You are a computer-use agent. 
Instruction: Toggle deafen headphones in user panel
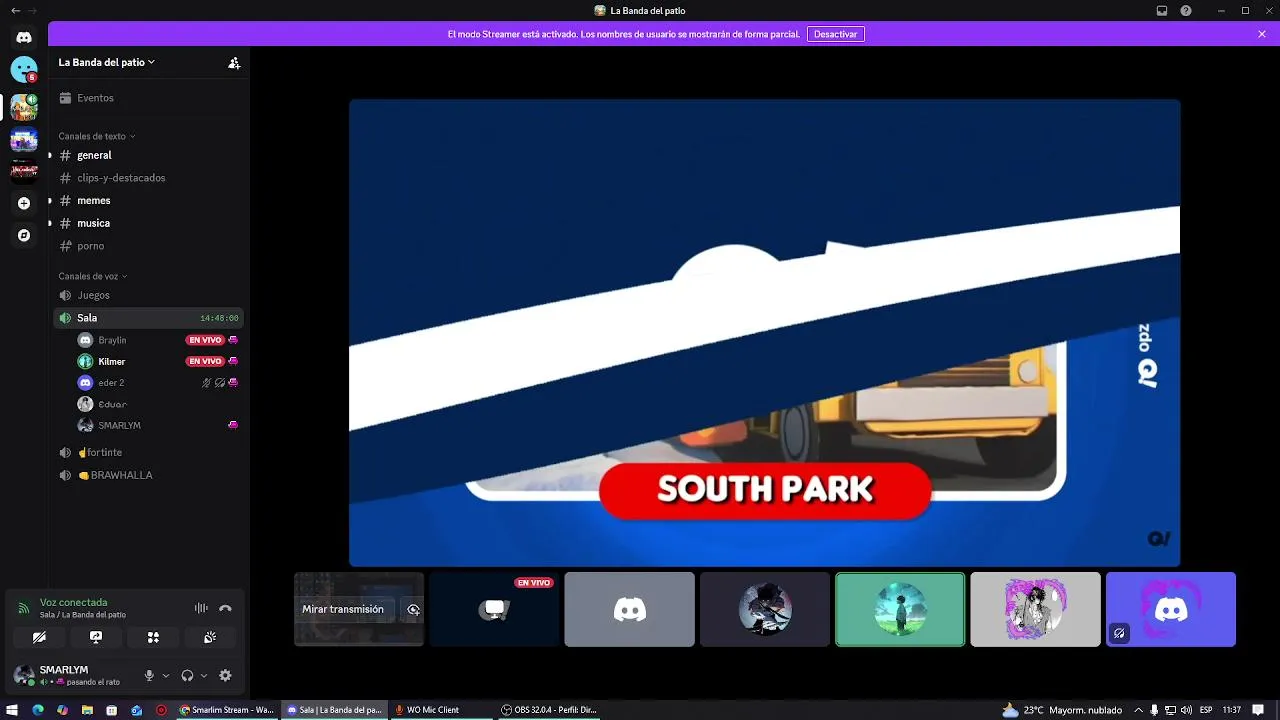(187, 676)
